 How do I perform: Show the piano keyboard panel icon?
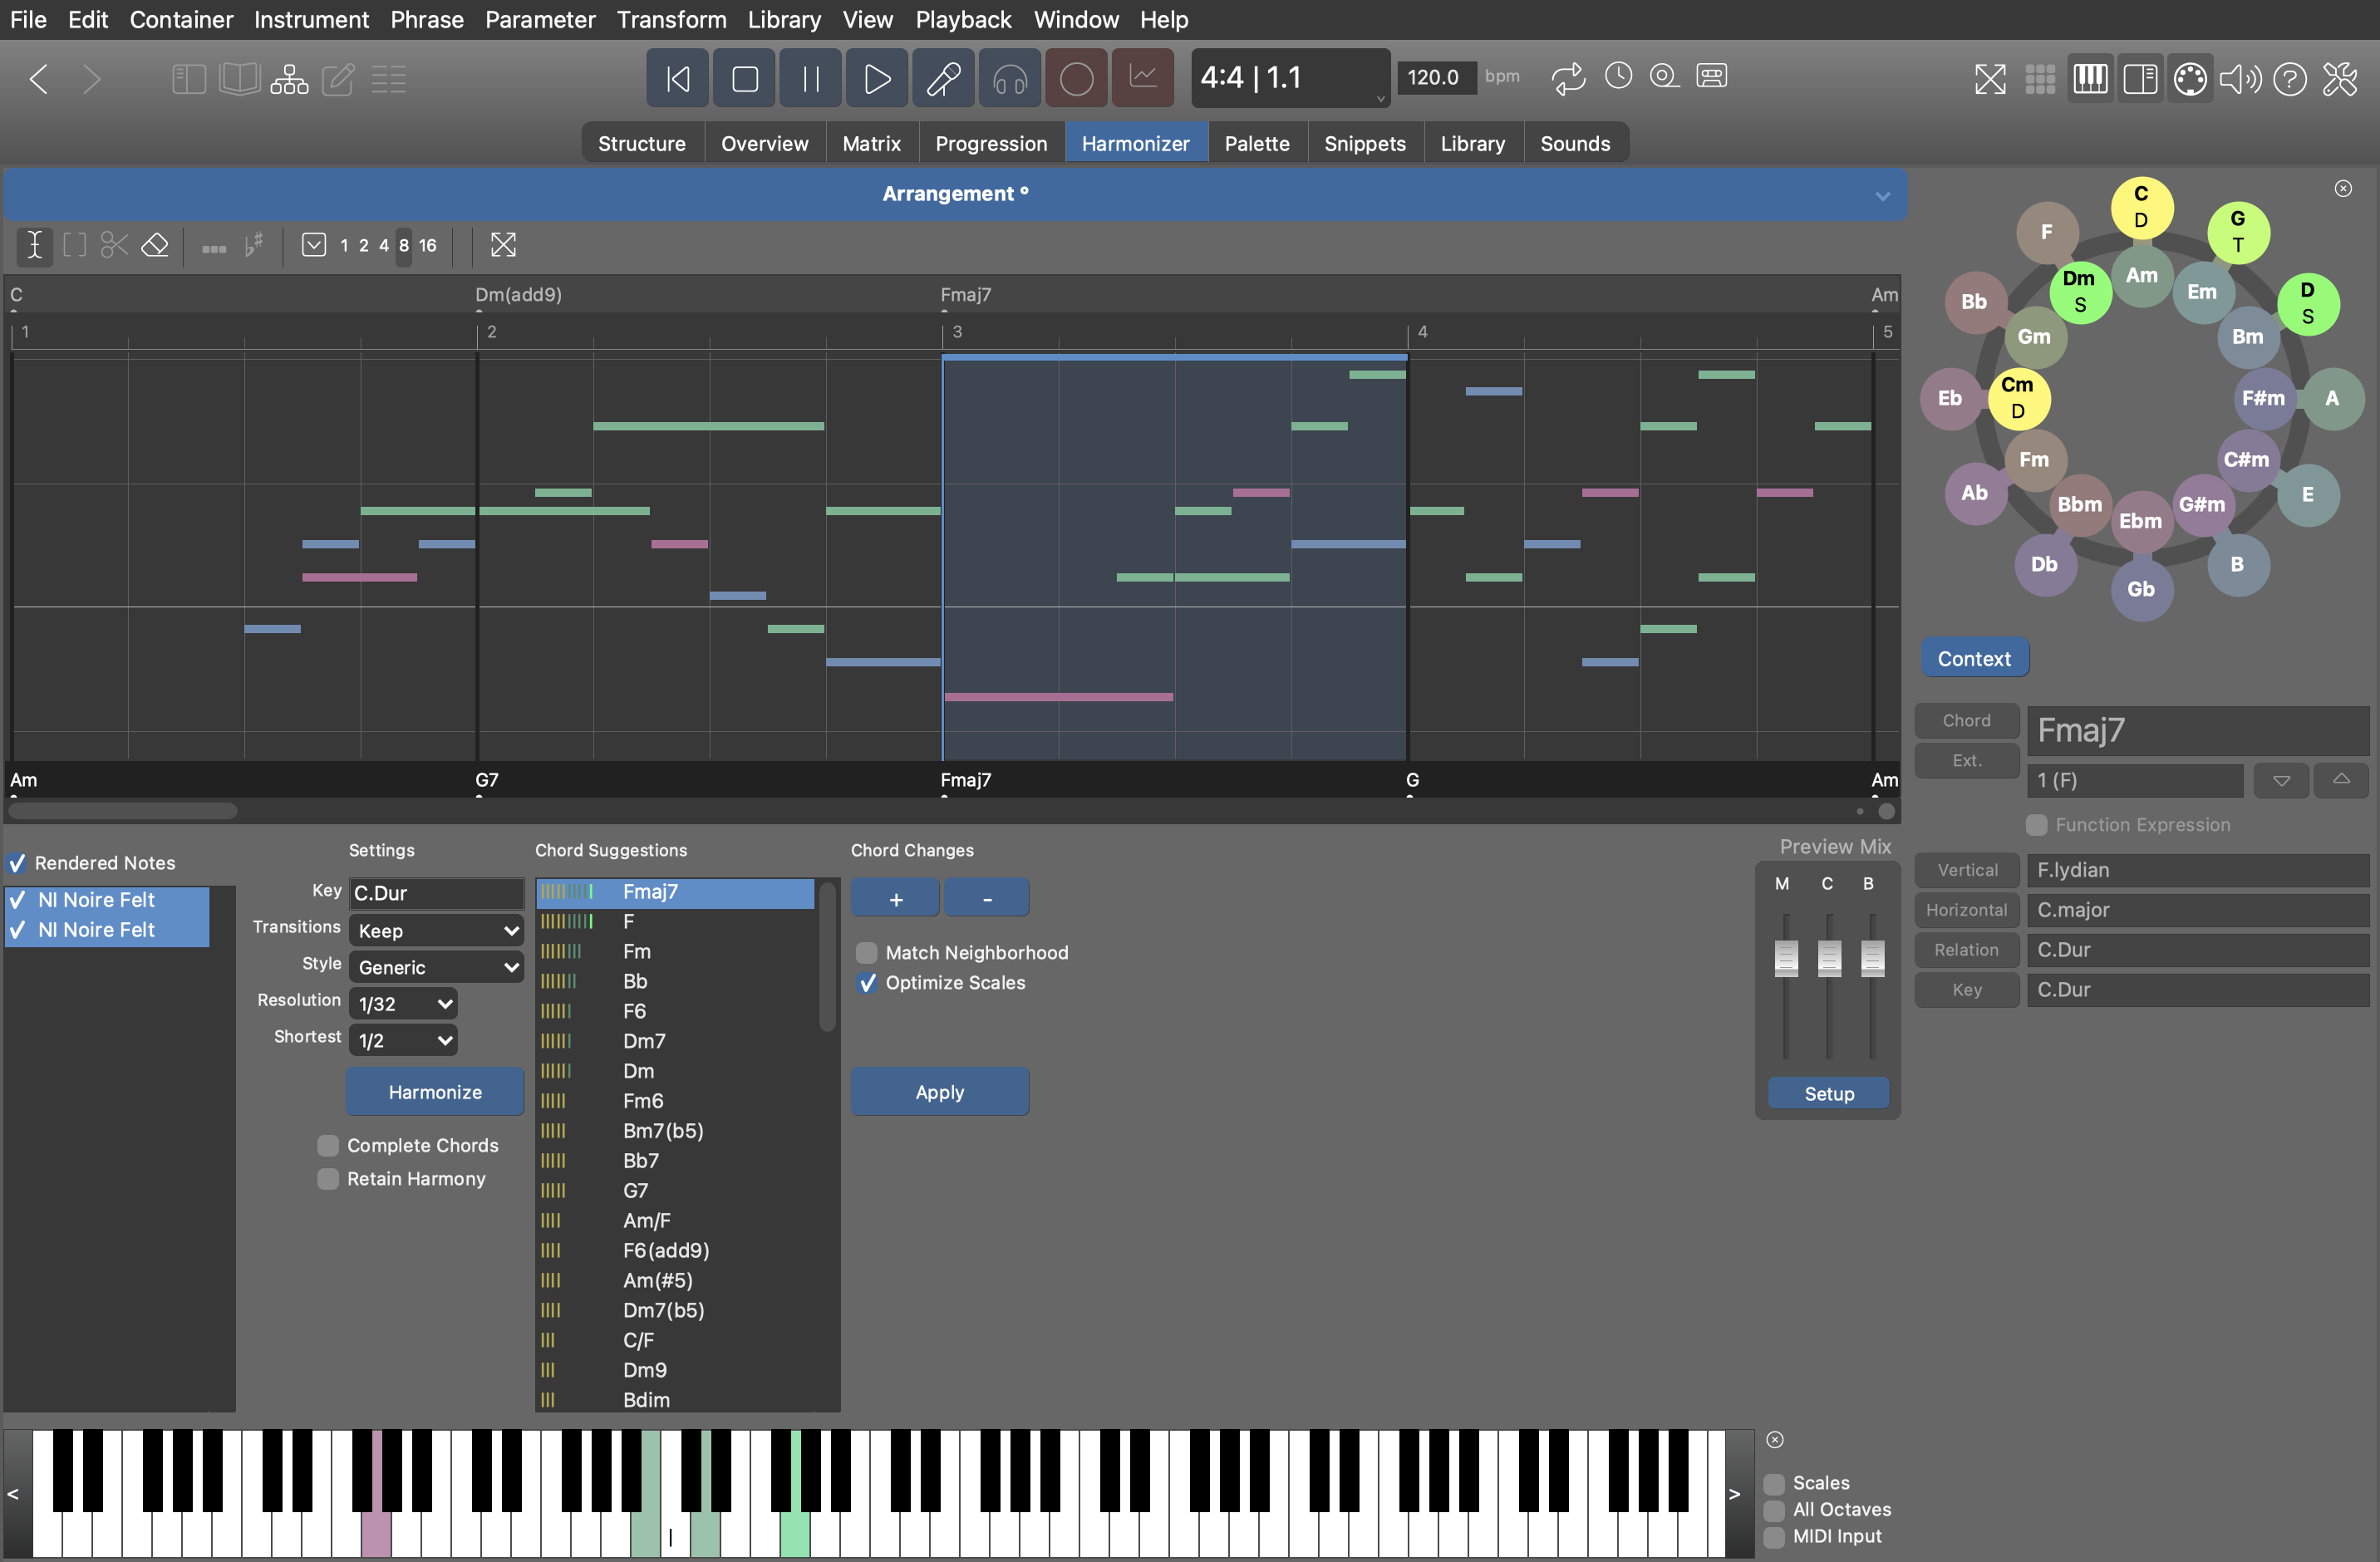pyautogui.click(x=2090, y=78)
